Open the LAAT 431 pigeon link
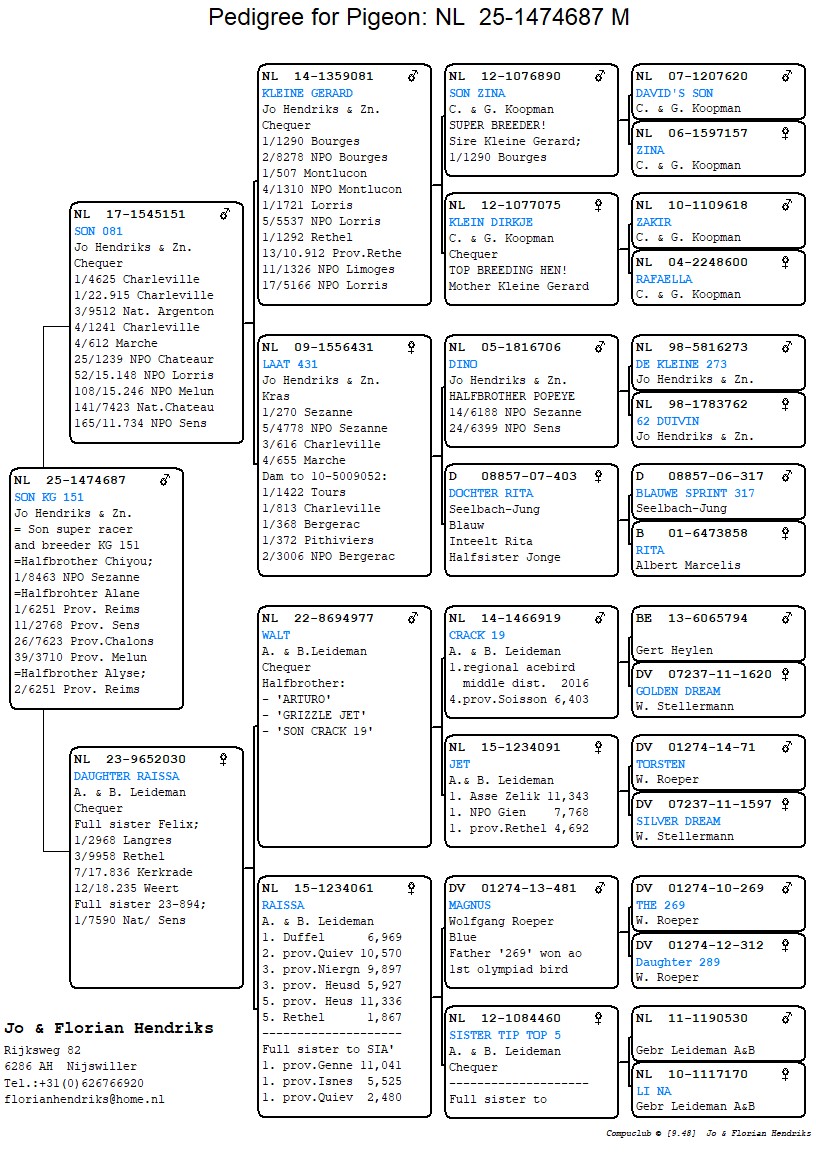816x1172 pixels. pos(290,364)
